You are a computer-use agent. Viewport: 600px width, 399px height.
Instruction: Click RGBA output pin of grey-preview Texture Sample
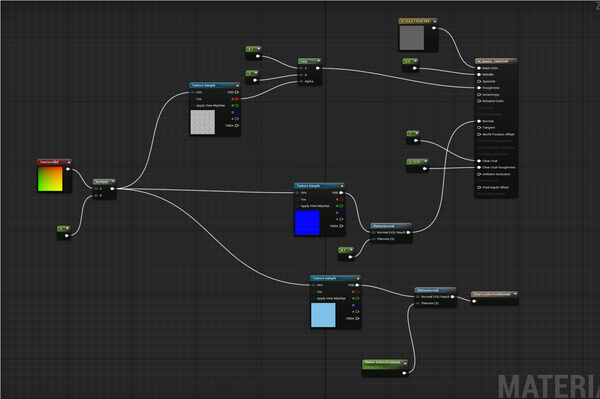tap(236, 125)
